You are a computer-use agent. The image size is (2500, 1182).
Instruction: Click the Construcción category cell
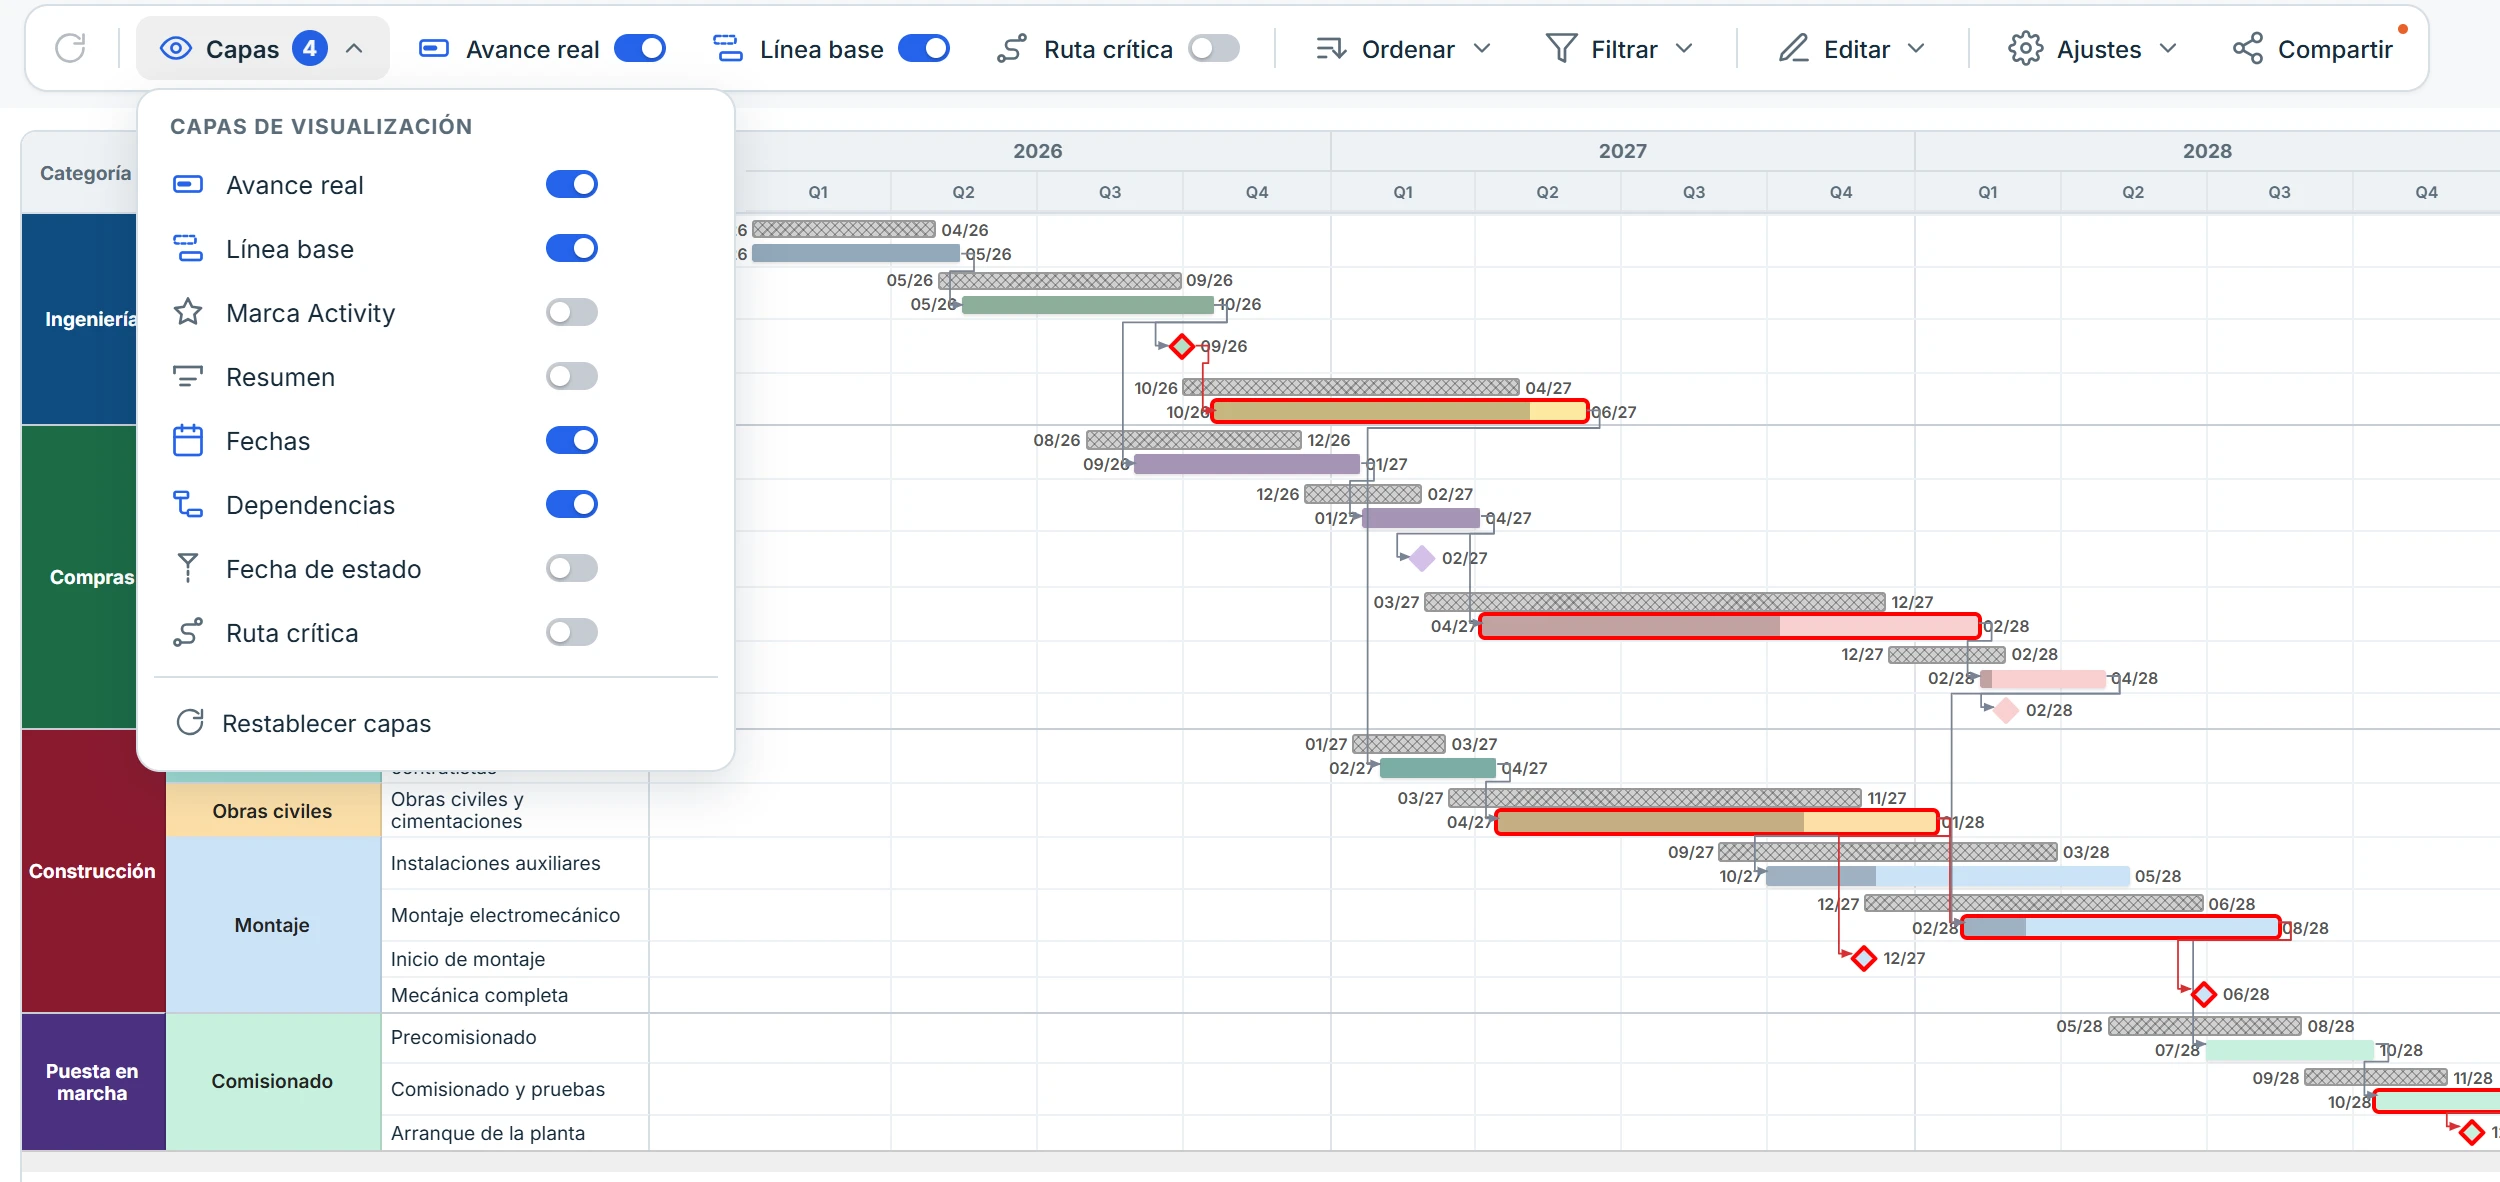click(x=92, y=871)
